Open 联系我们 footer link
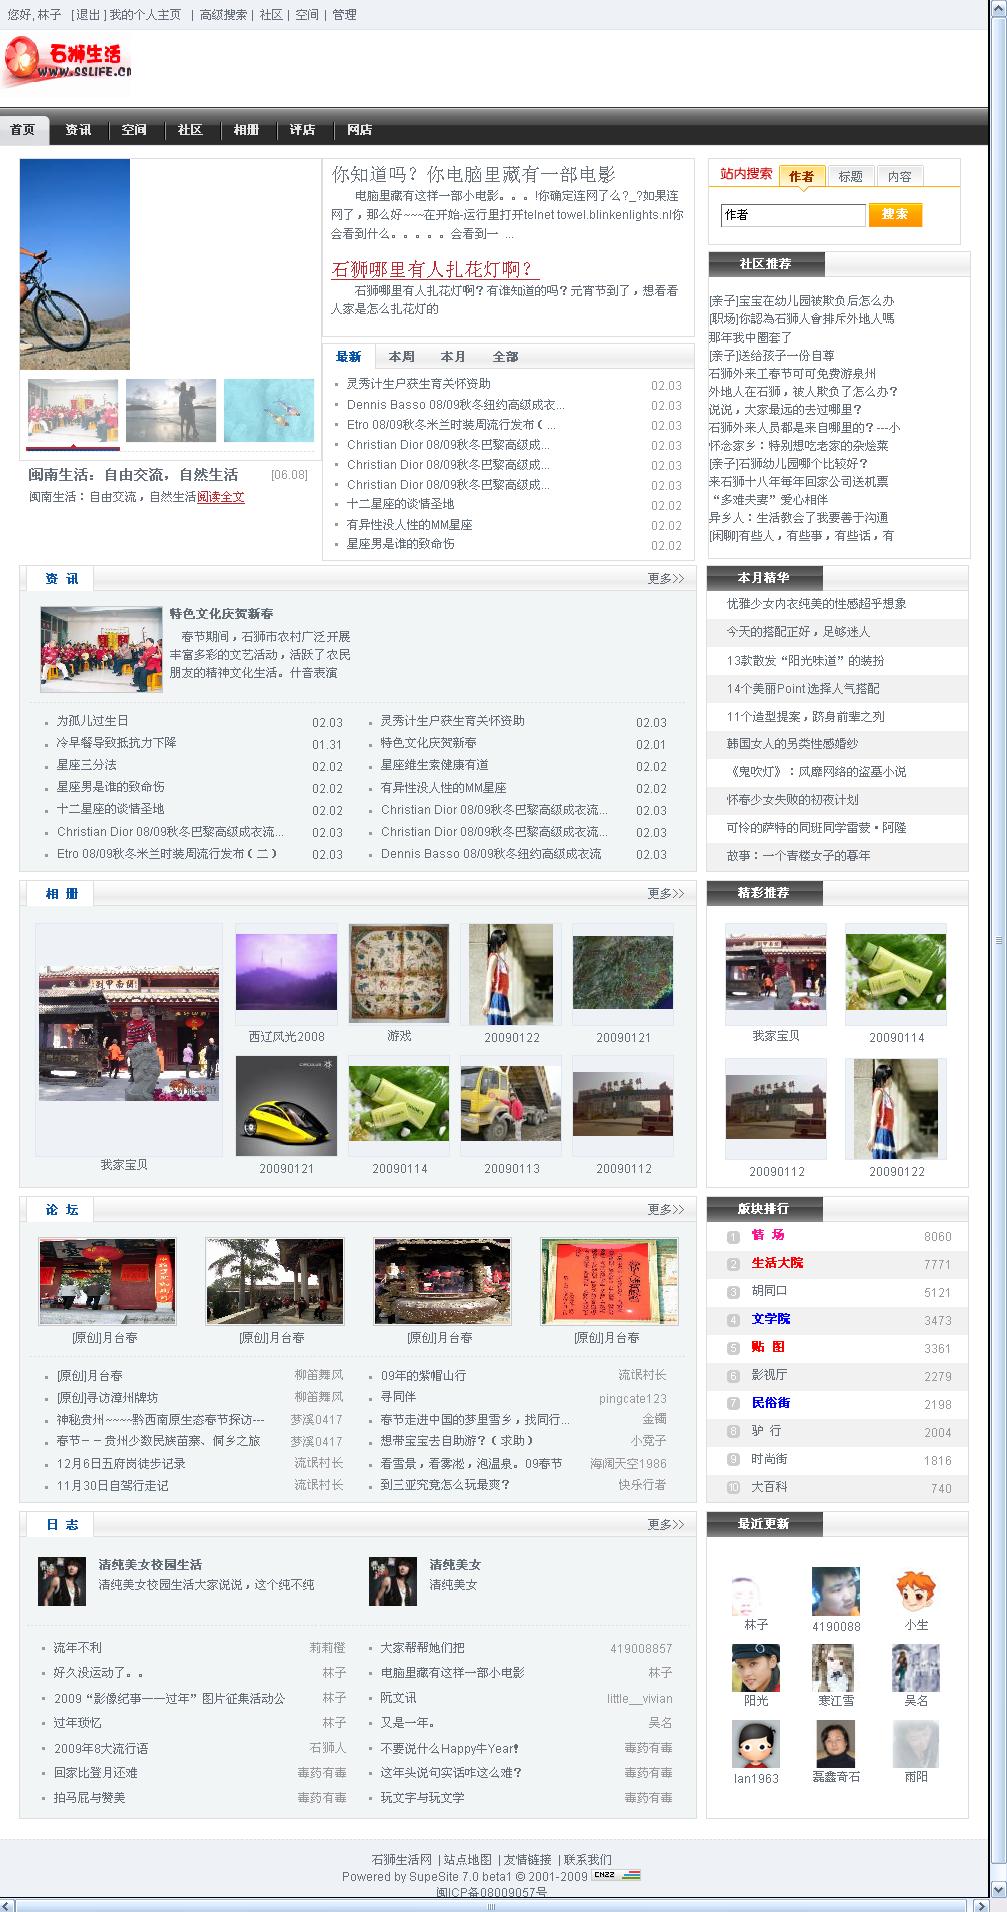Viewport: 1007px width, 1912px height. (x=588, y=1860)
